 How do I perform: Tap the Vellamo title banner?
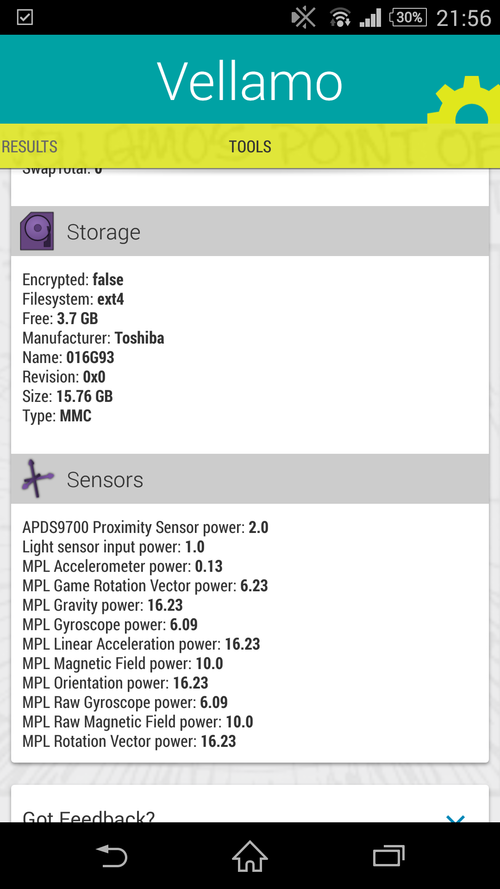[250, 80]
